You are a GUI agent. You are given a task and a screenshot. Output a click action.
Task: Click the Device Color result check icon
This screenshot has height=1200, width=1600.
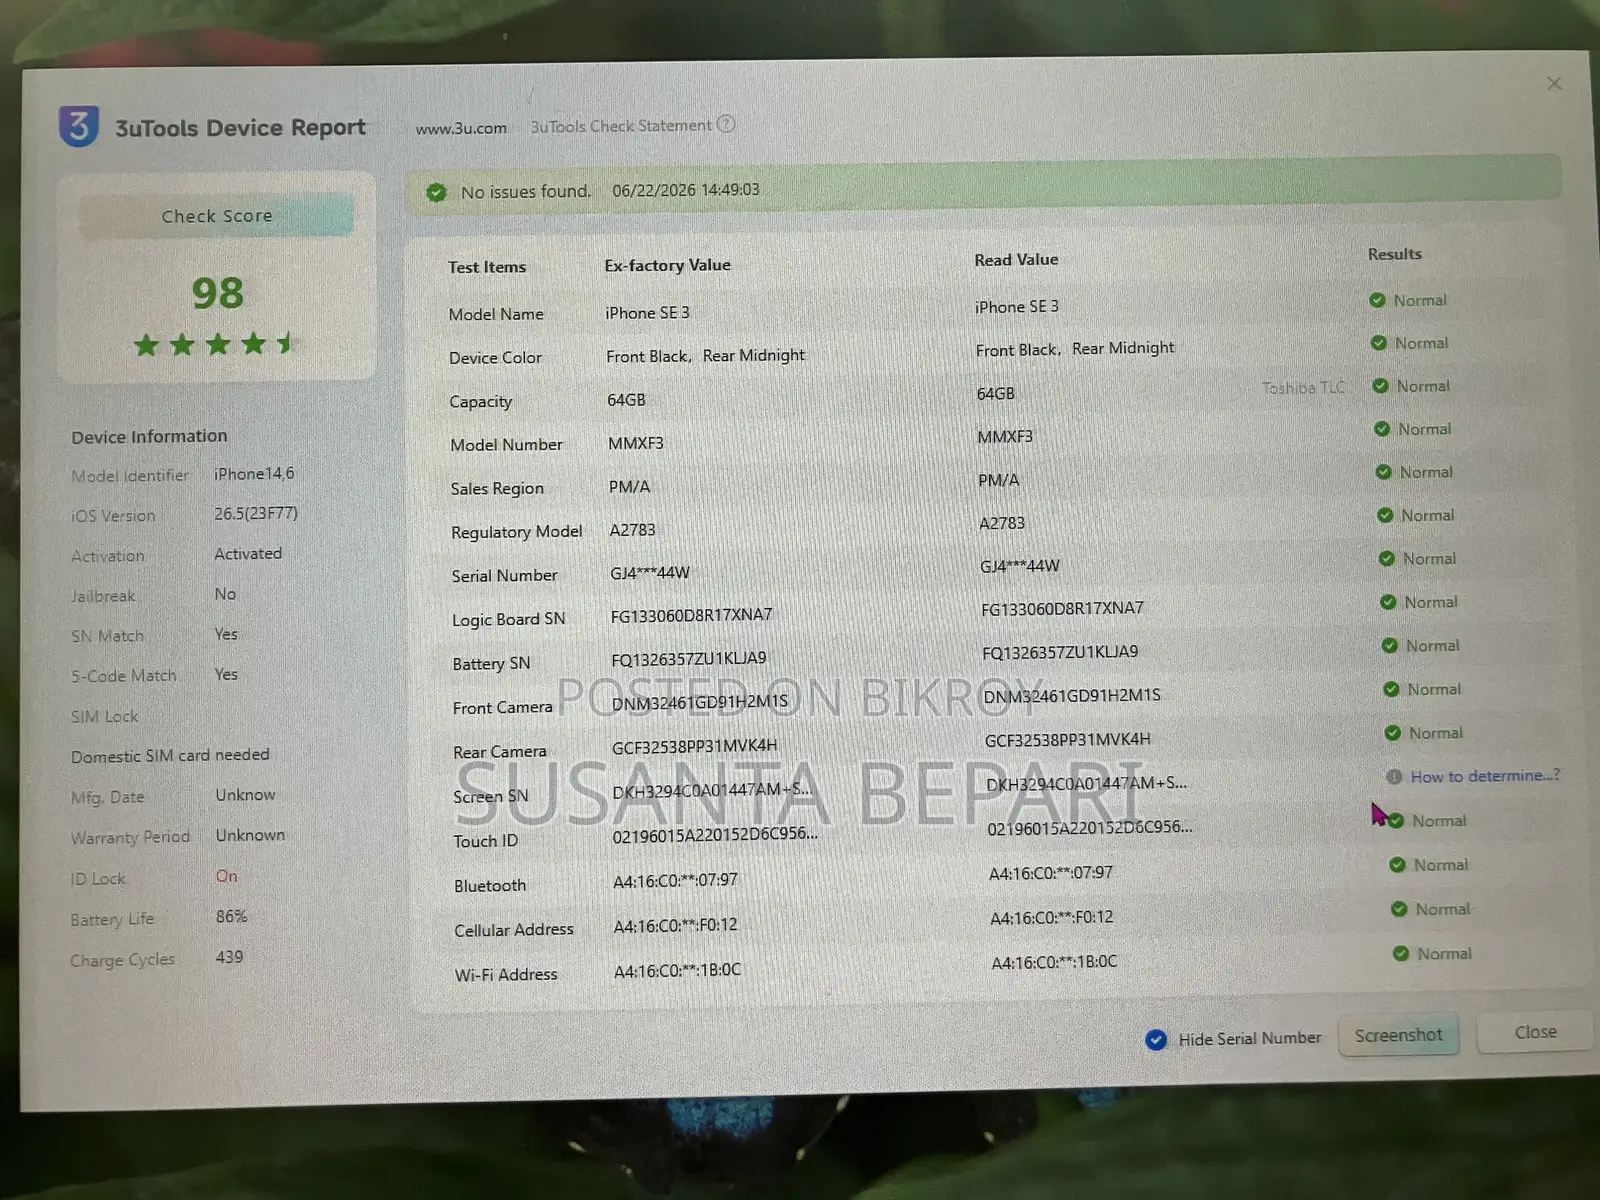(1378, 343)
